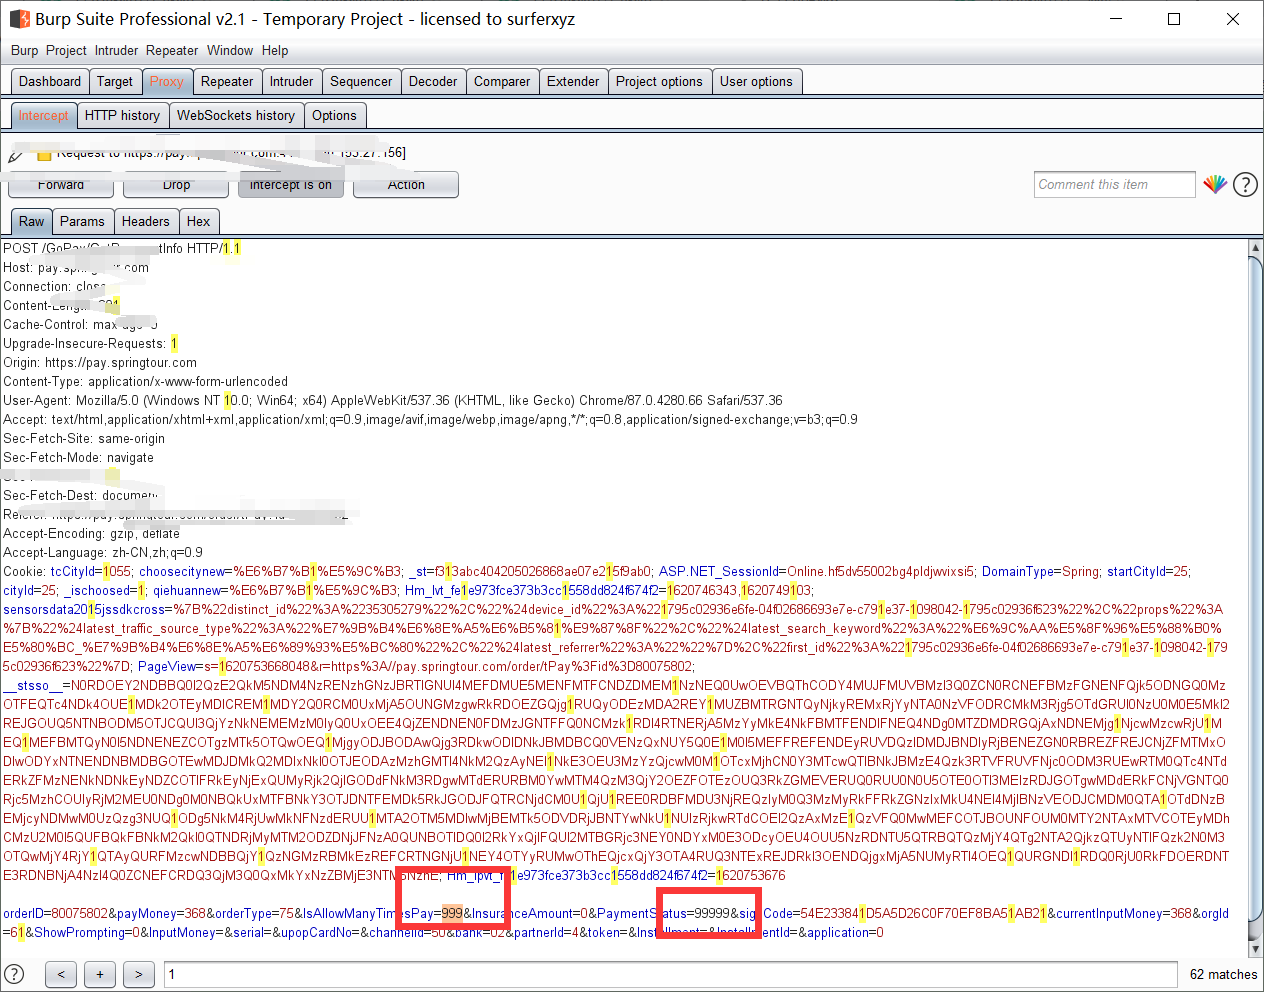This screenshot has width=1264, height=992.
Task: Click the Origin header line
Action: (100, 363)
